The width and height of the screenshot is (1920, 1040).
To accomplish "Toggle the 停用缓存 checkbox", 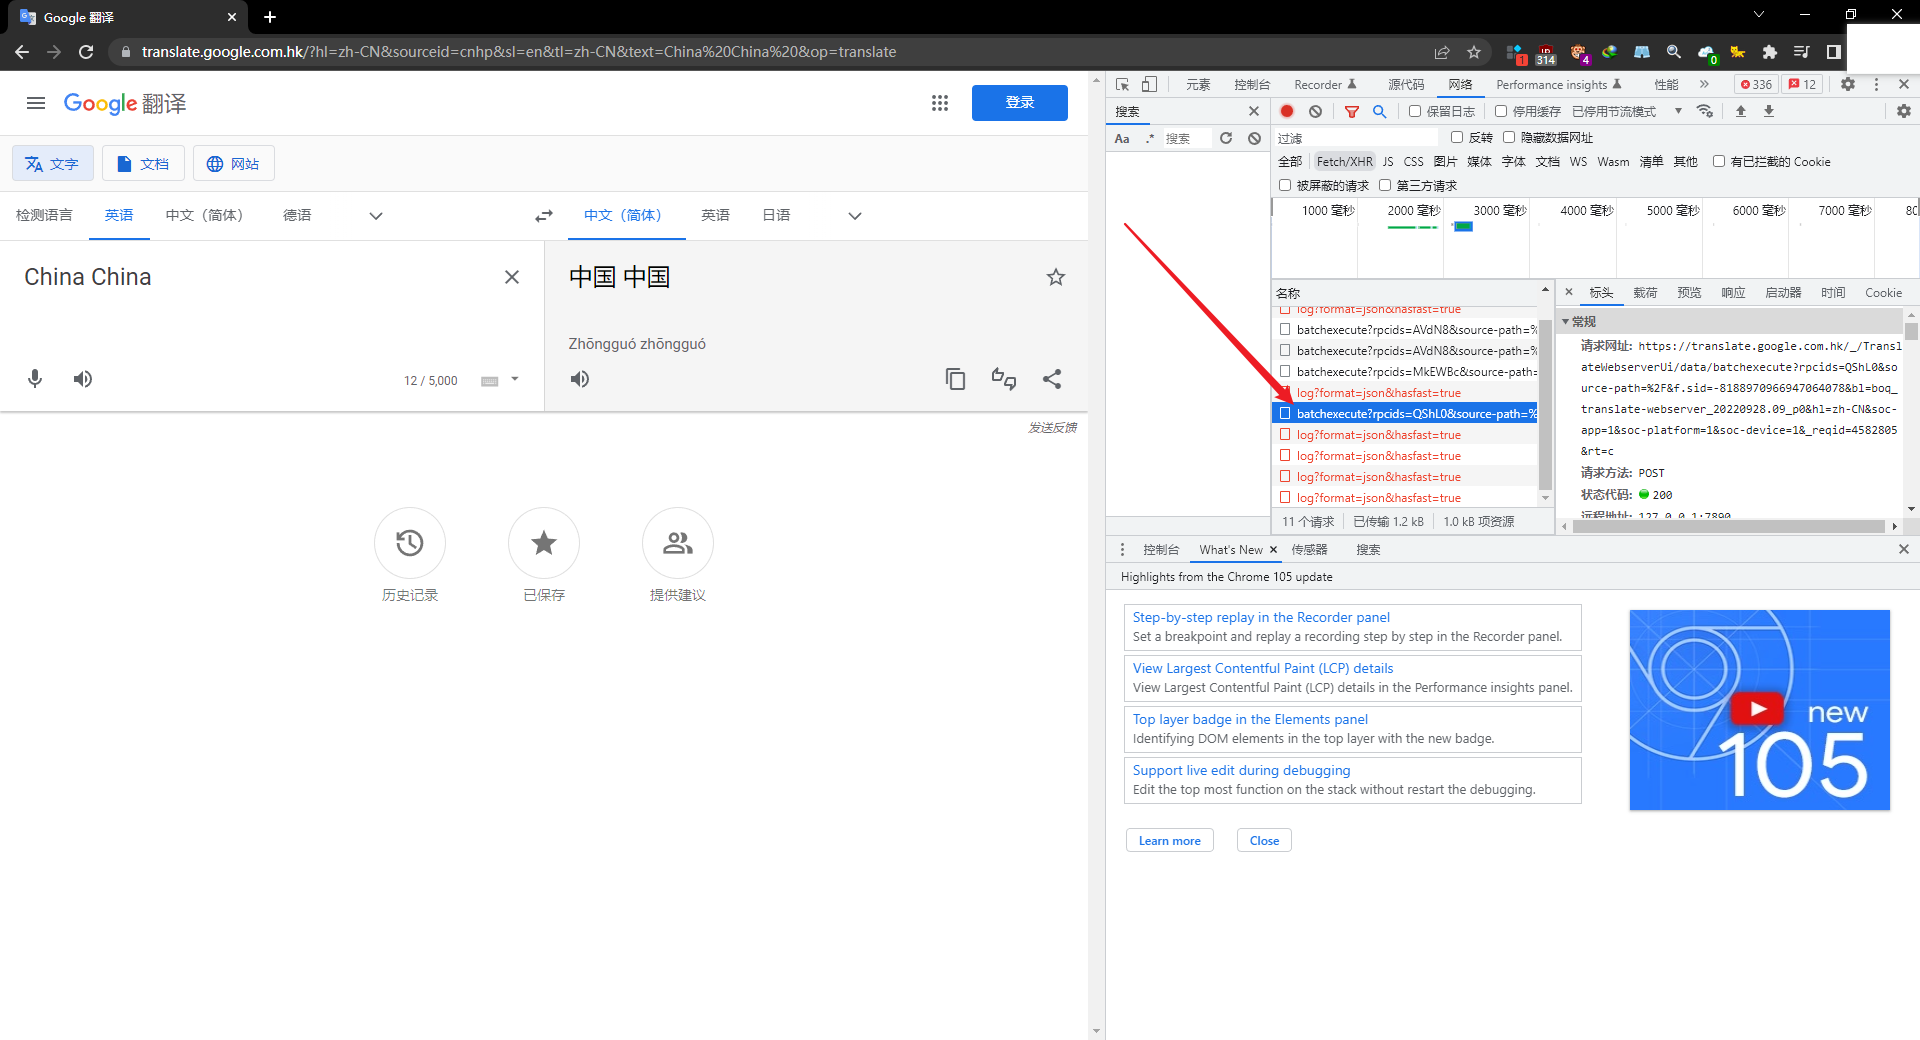I will 1501,111.
